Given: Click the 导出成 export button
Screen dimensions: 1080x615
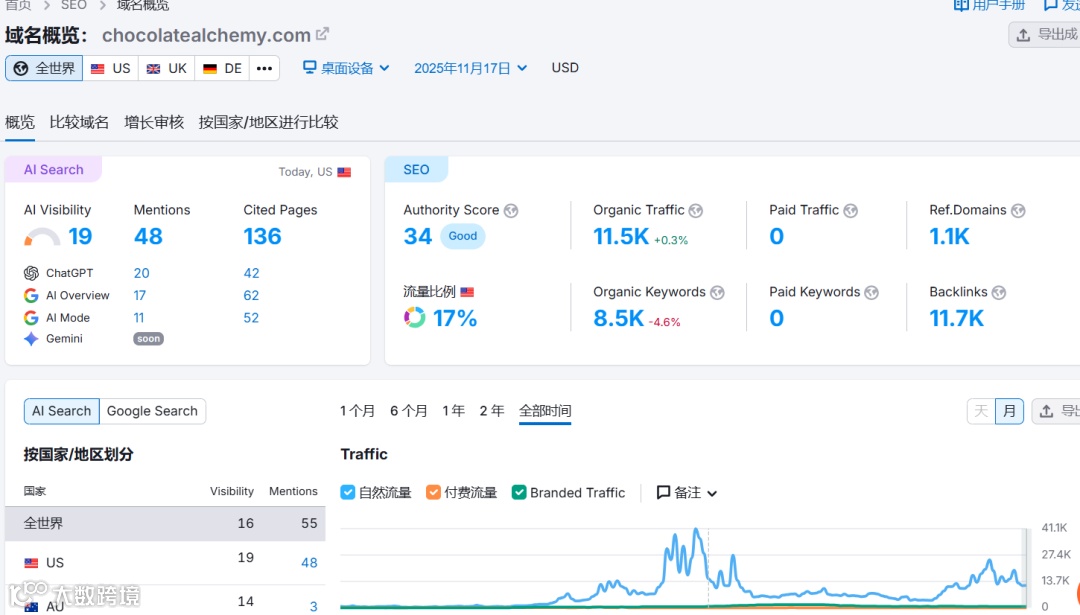Looking at the screenshot, I should tap(1047, 34).
